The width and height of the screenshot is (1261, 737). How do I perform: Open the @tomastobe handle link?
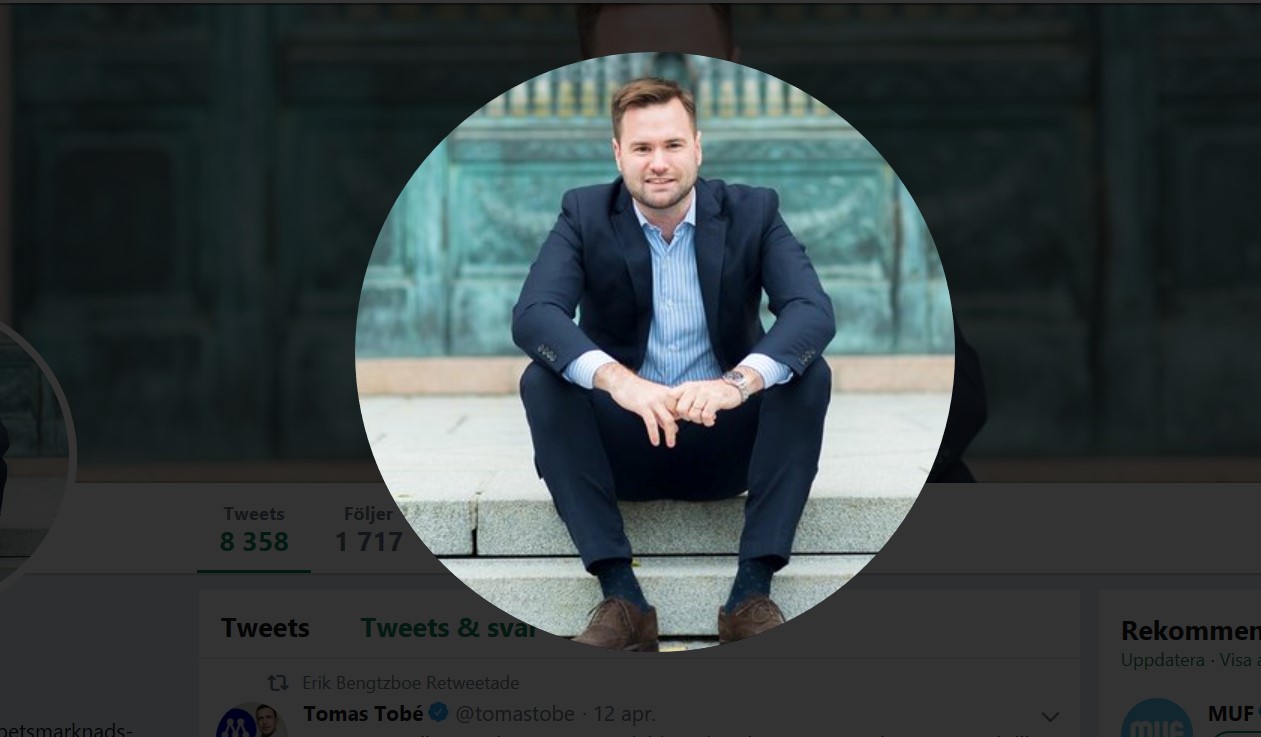515,714
